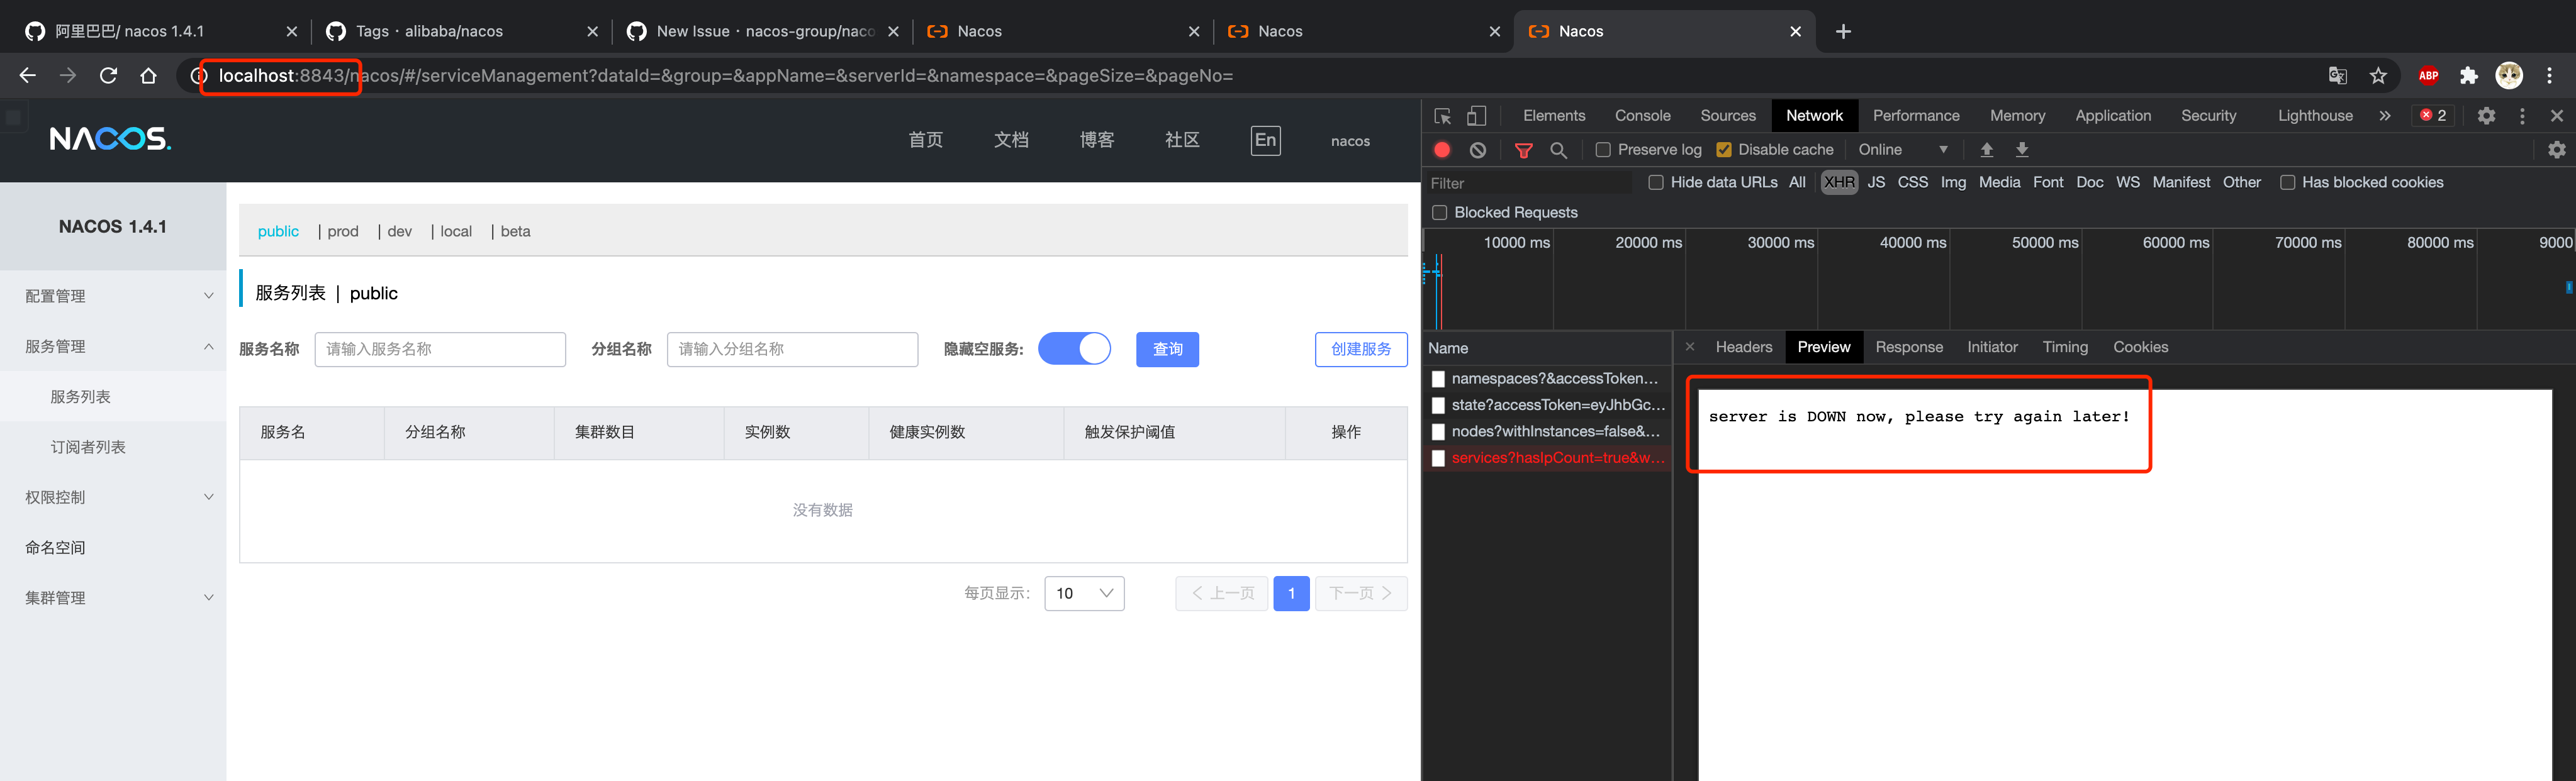Viewport: 2576px width, 781px height.
Task: Open DevTools settings gear
Action: pos(2487,115)
